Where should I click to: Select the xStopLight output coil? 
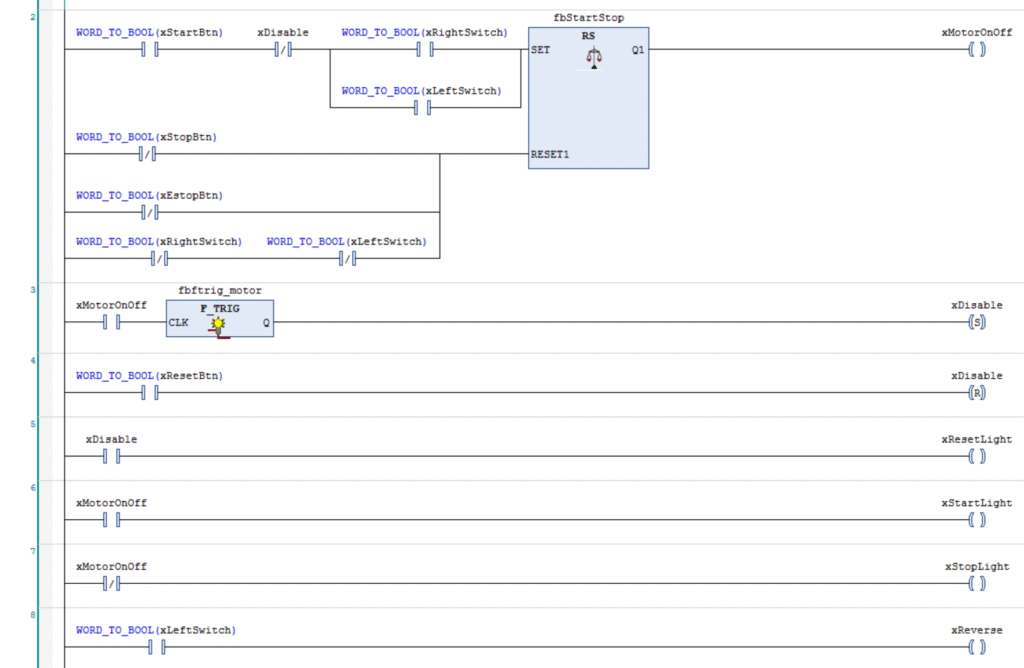976,583
